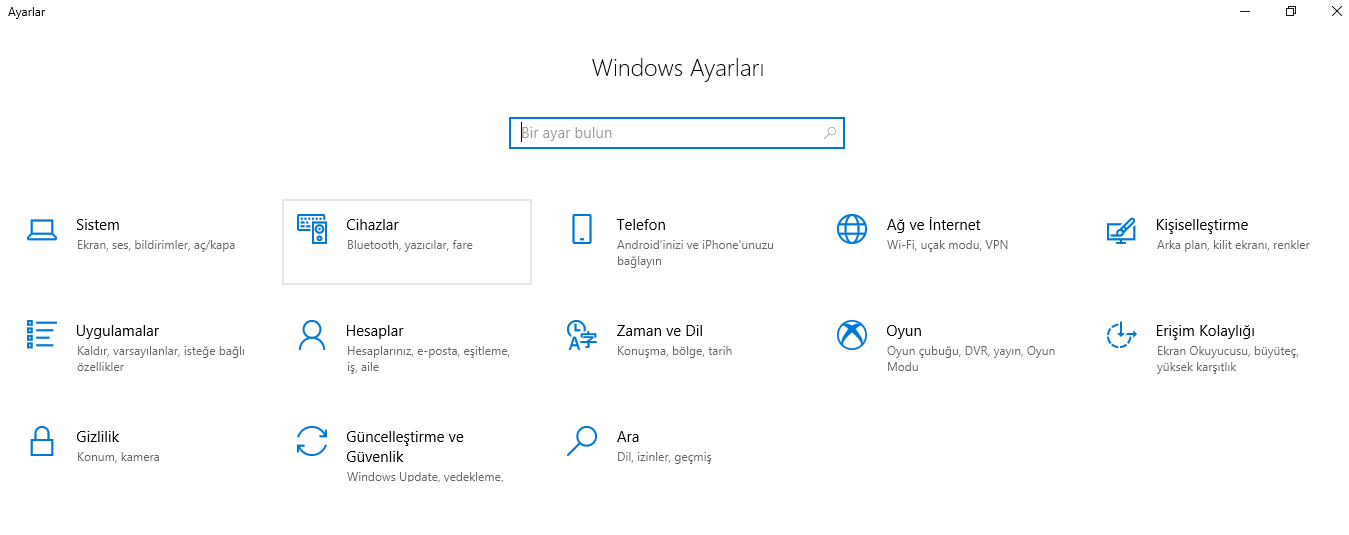Screen dimensions: 1349x535
Task: Click the search magnifier in the search box
Action: [x=830, y=132]
